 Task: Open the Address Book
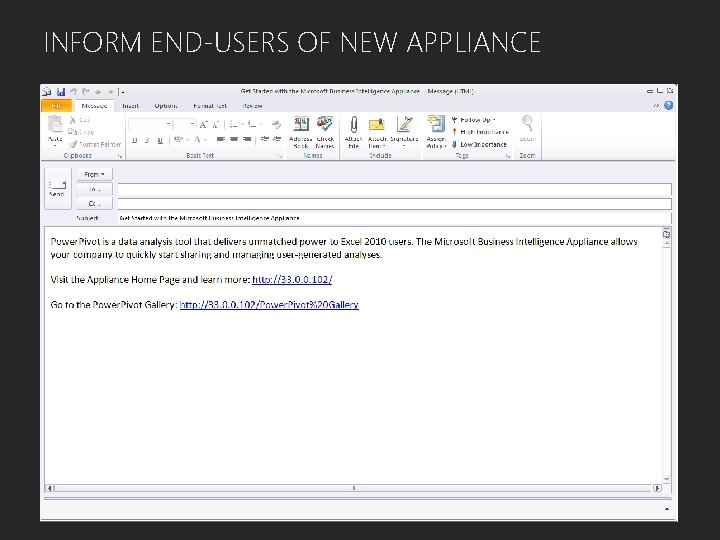[x=301, y=132]
